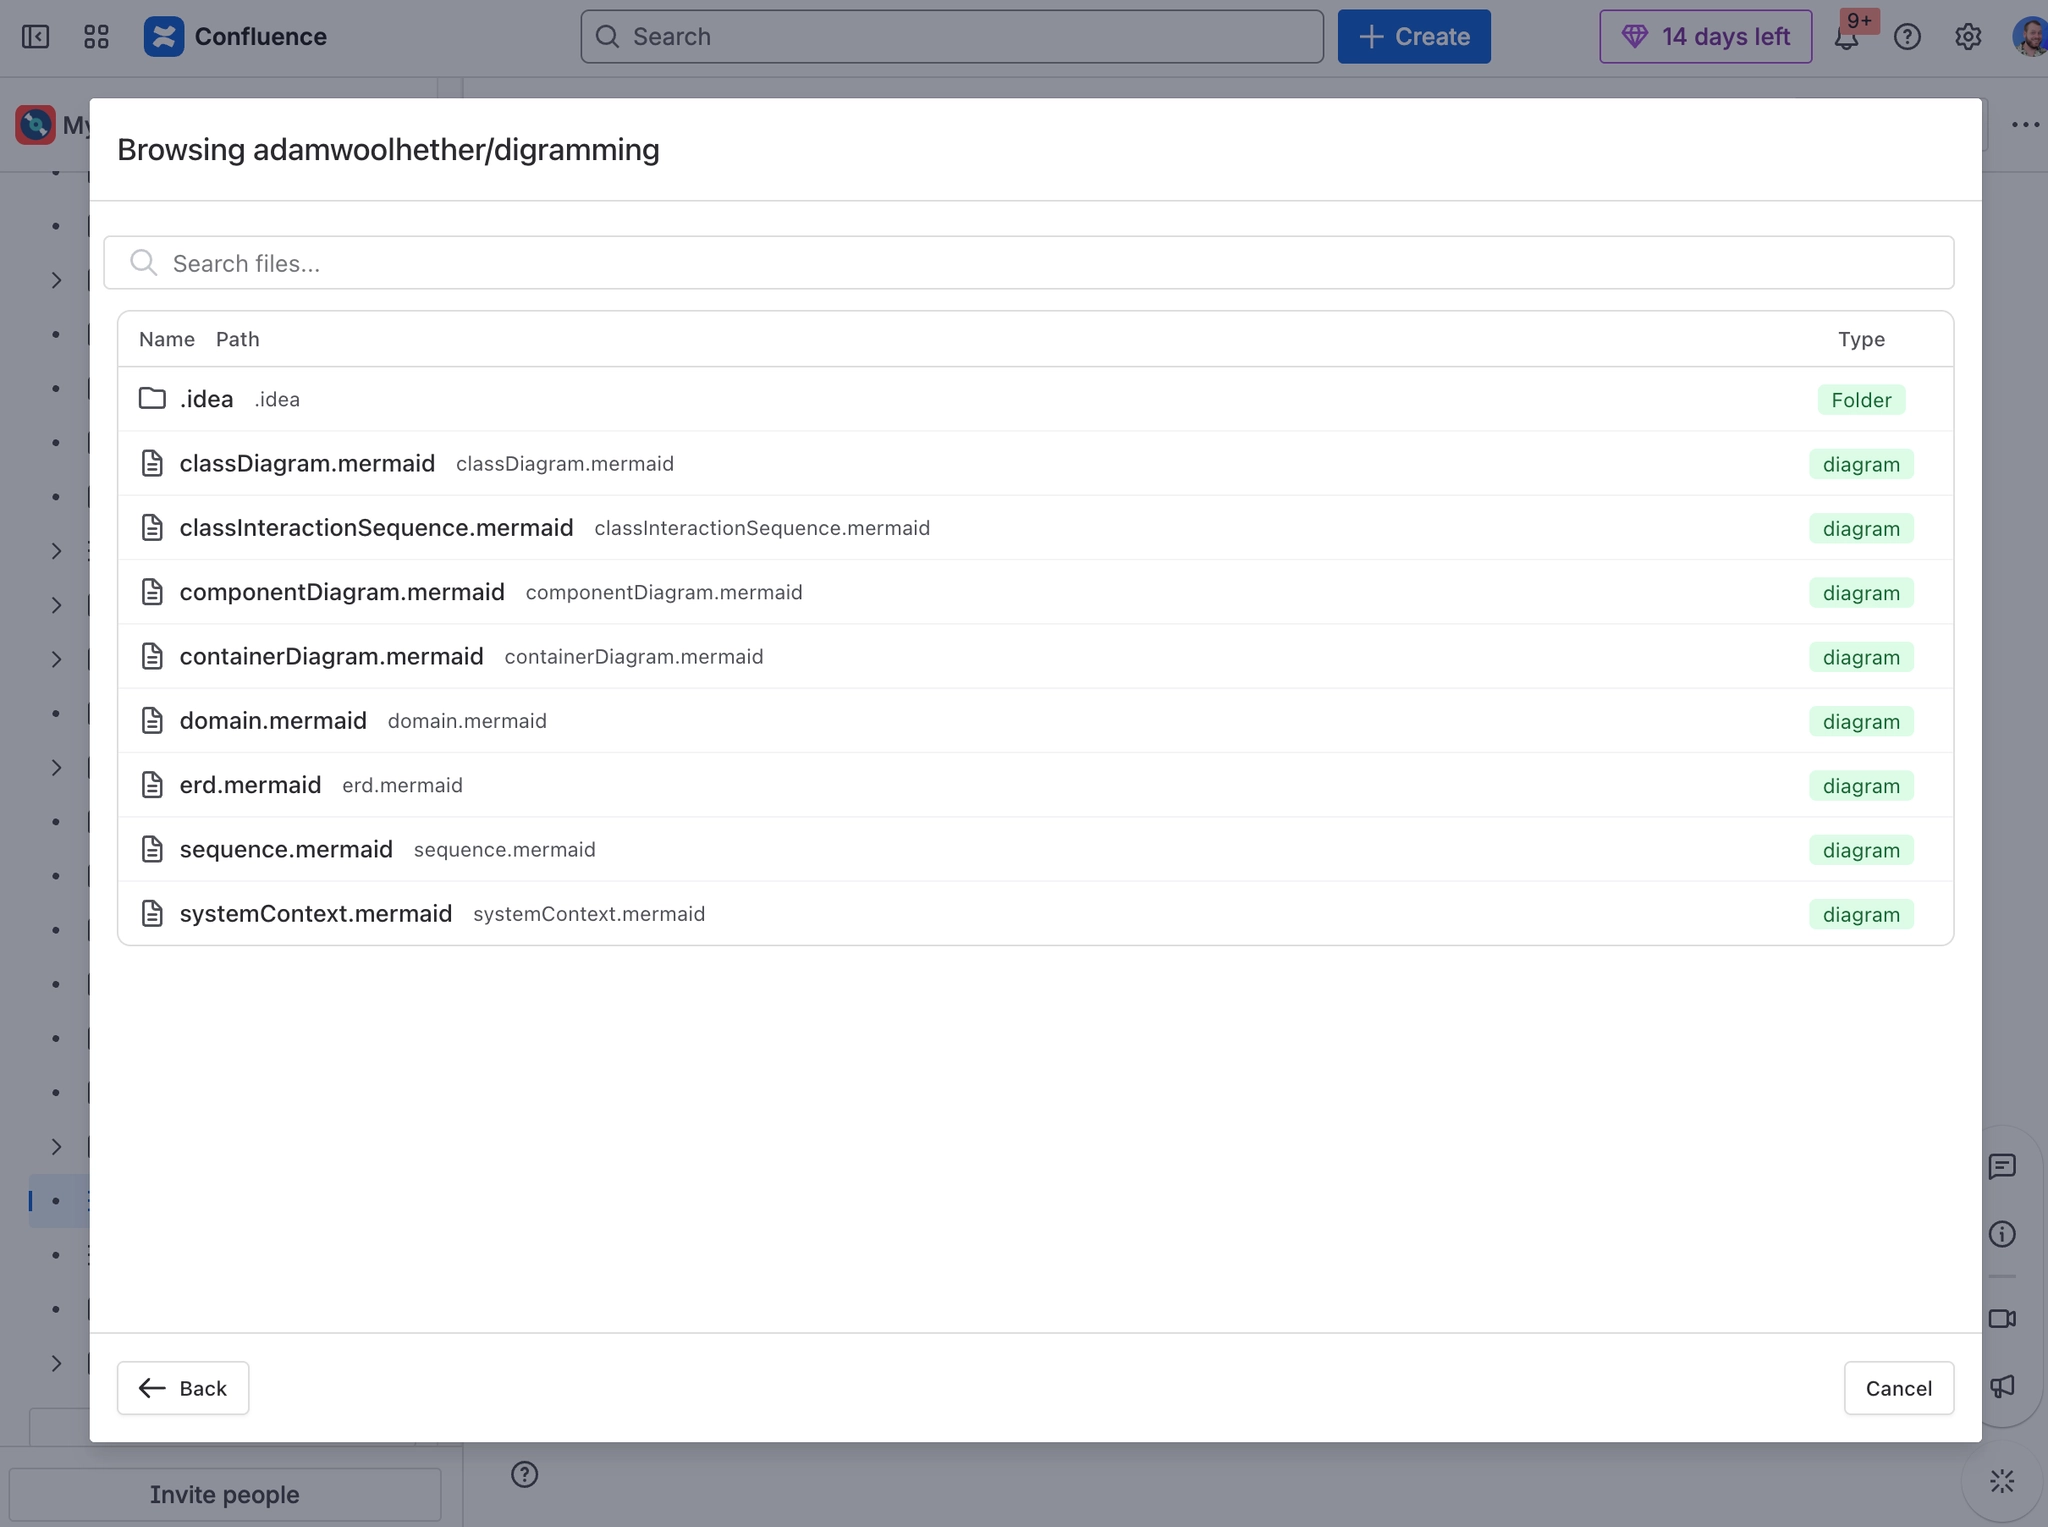2048x1527 pixels.
Task: Click the Back button in the dialog
Action: pyautogui.click(x=182, y=1388)
